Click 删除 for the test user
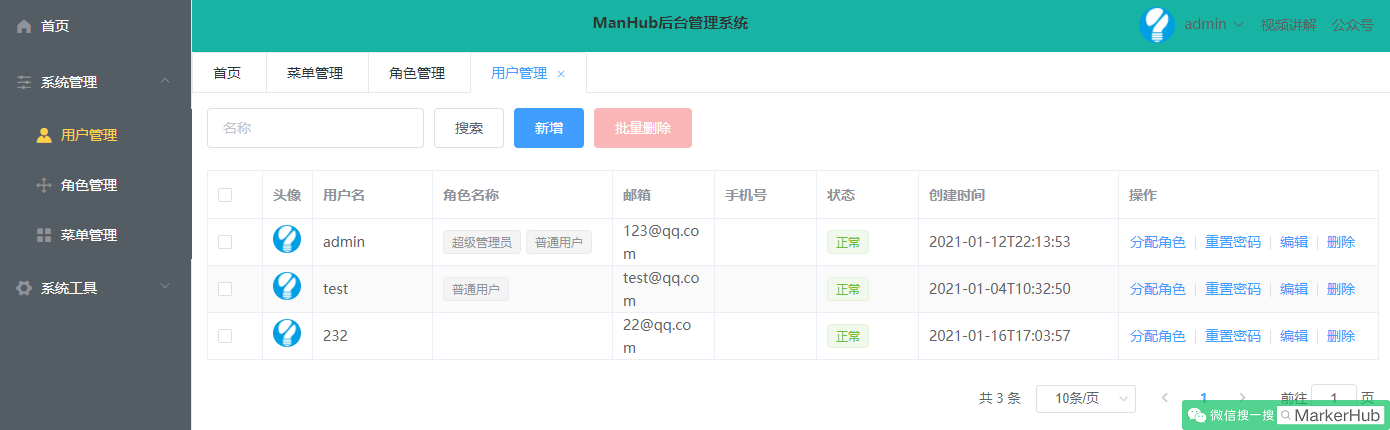This screenshot has height=430, width=1390. pos(1341,289)
